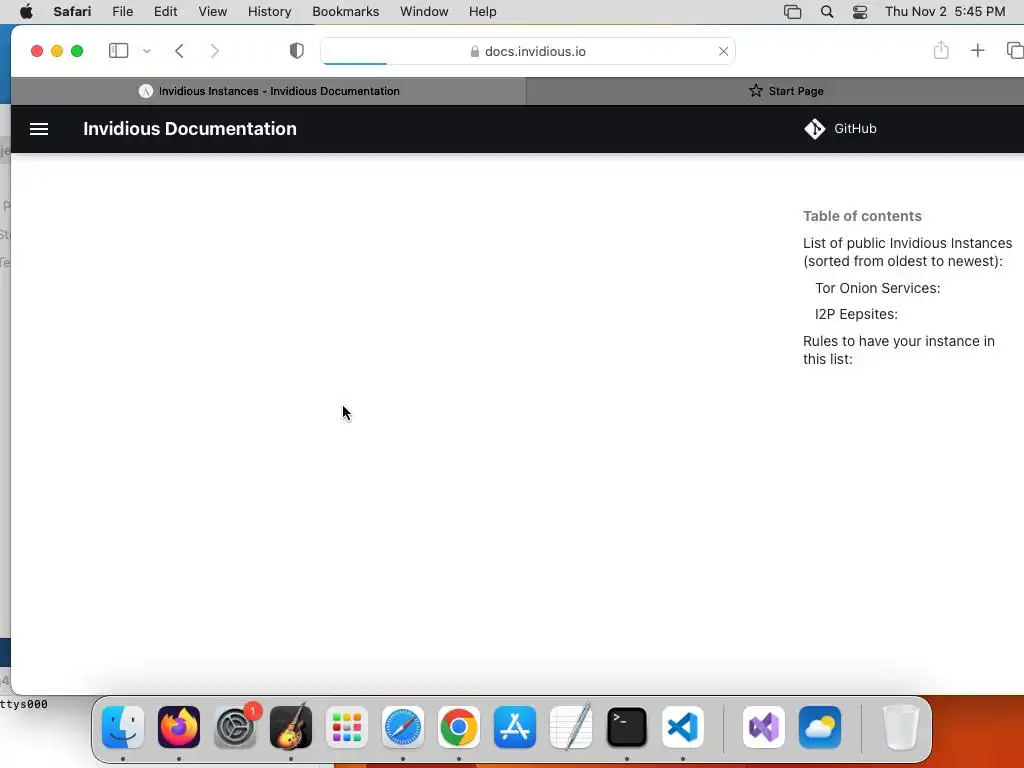Screen dimensions: 1024x768
Task: Add a new tab with plus button
Action: (x=977, y=50)
